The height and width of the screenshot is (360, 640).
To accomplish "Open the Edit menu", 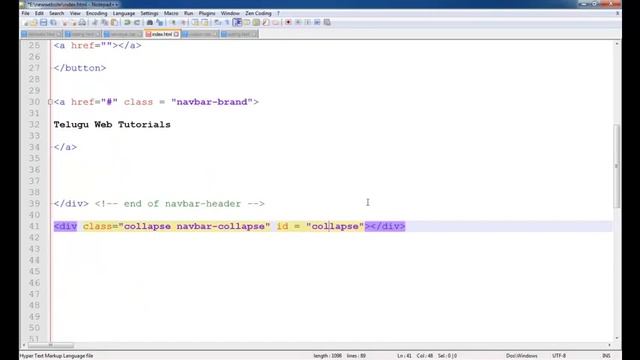I will click(39, 13).
